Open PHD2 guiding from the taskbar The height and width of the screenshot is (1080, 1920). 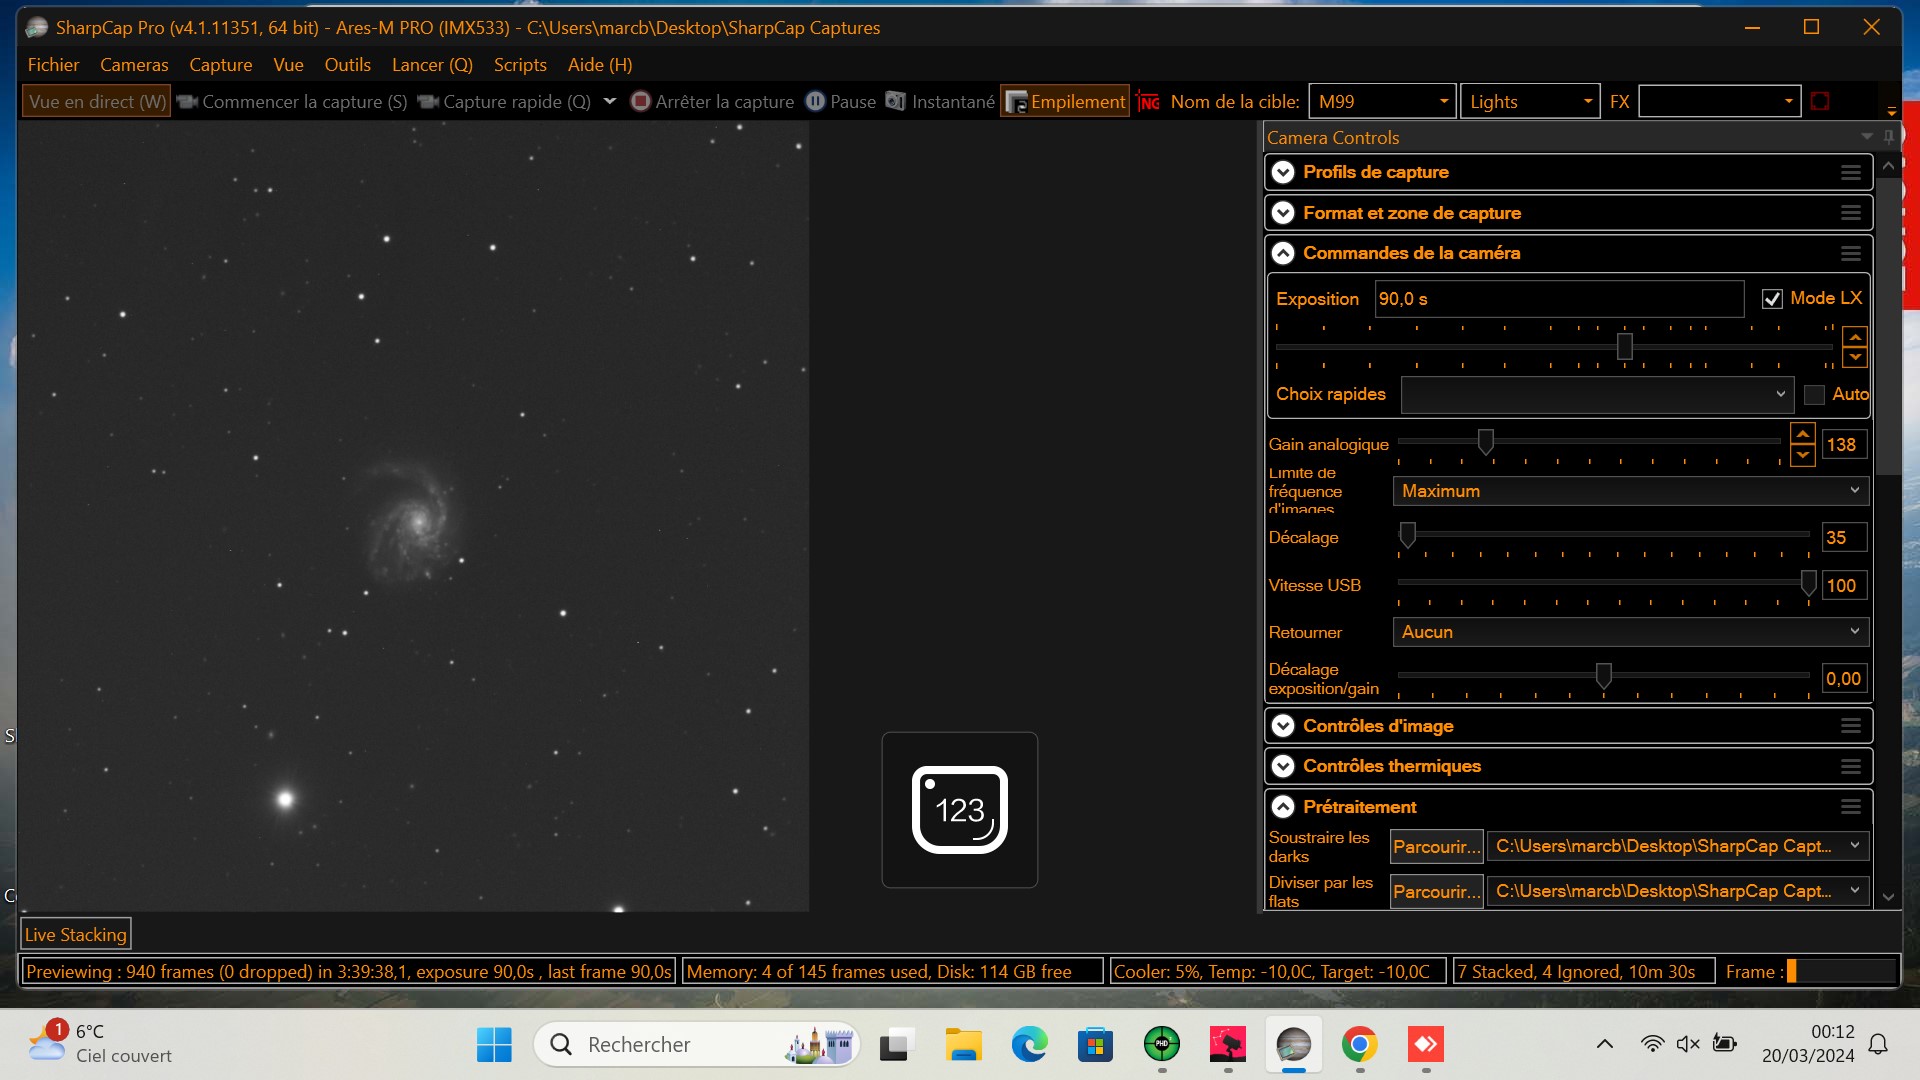[x=1162, y=1045]
